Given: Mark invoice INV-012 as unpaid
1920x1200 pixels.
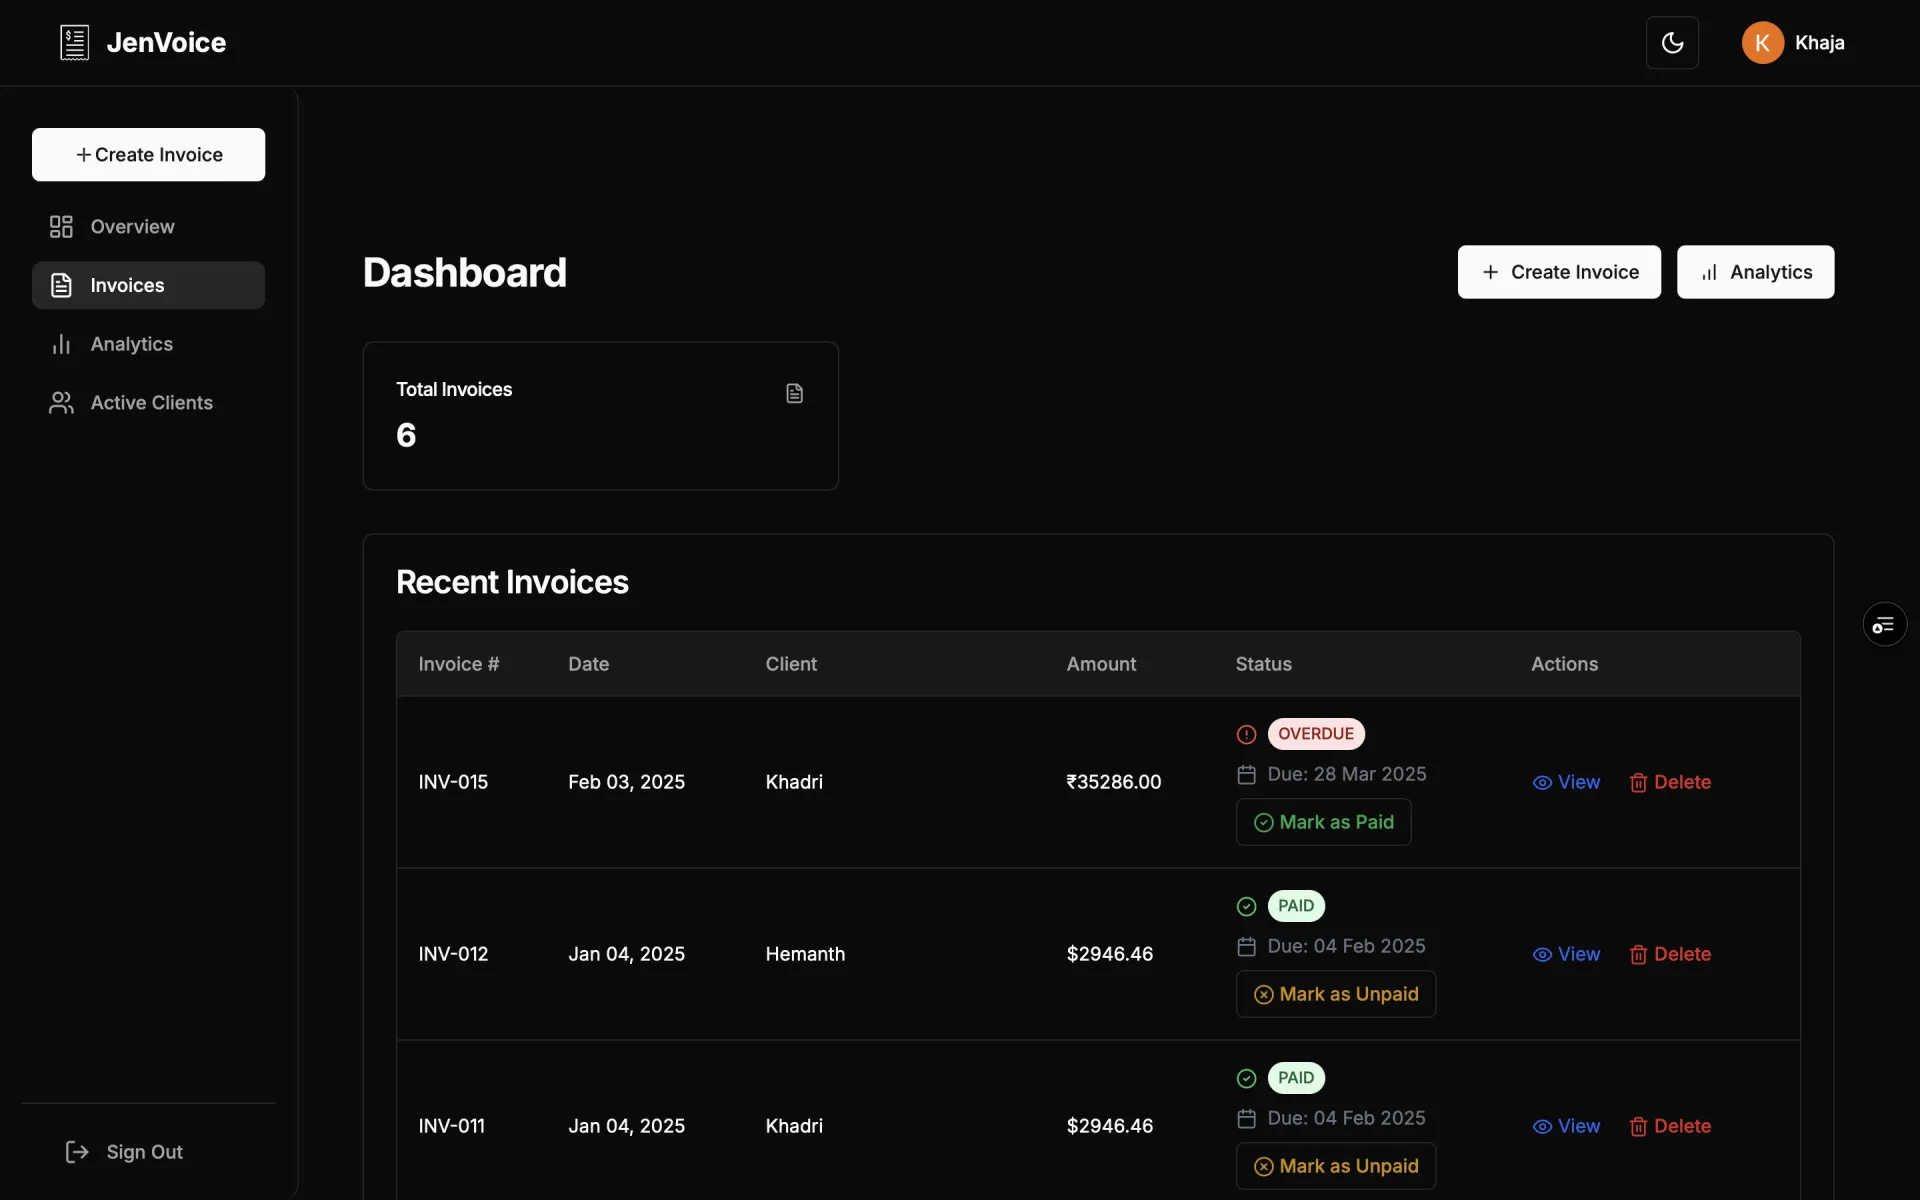Looking at the screenshot, I should 1335,994.
